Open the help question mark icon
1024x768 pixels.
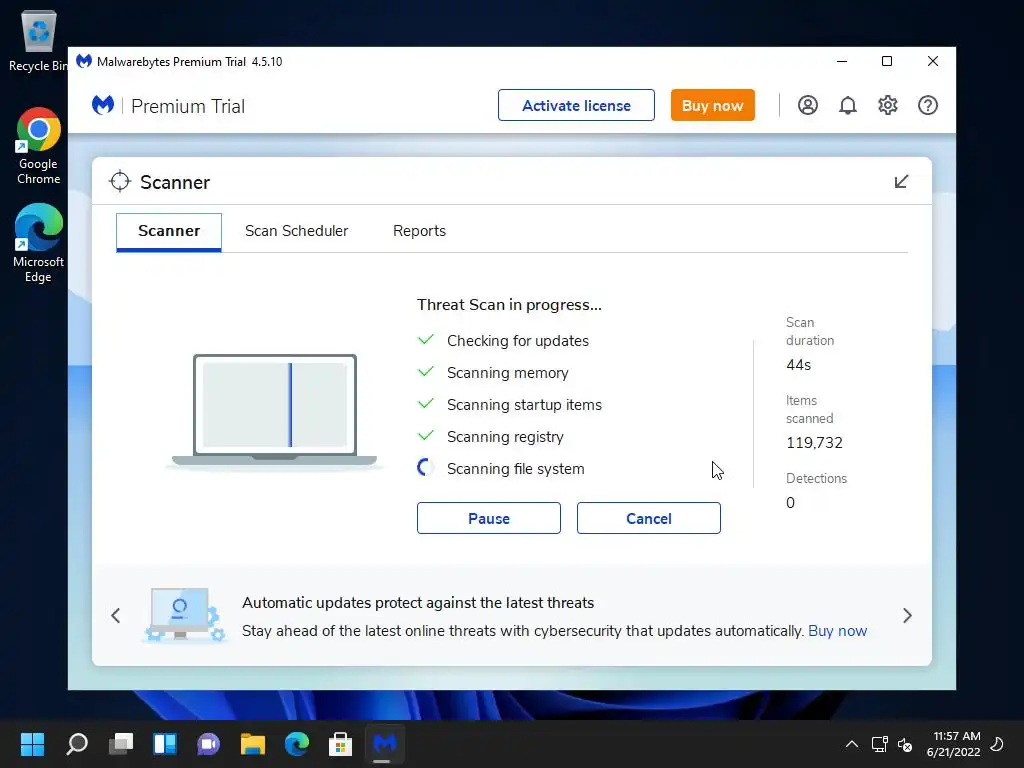[x=927, y=105]
